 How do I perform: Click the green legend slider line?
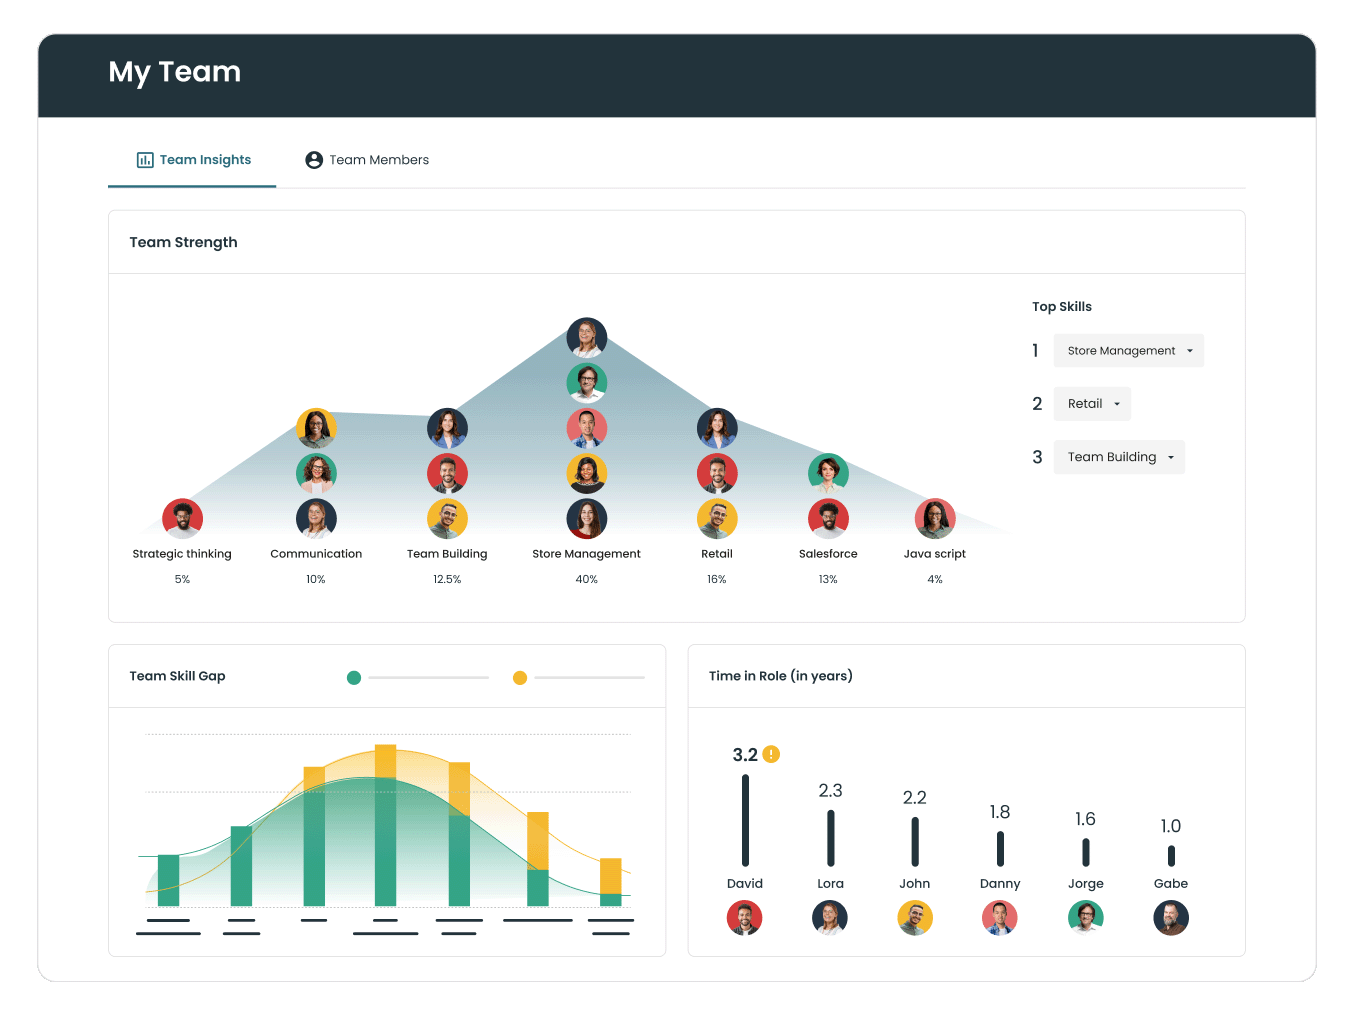pyautogui.click(x=428, y=677)
